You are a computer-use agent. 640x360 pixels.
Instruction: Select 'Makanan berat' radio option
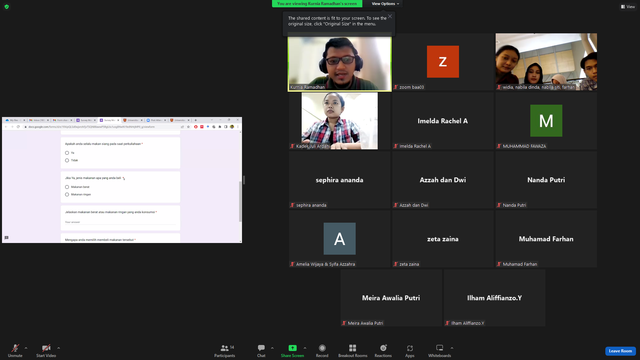(67, 187)
